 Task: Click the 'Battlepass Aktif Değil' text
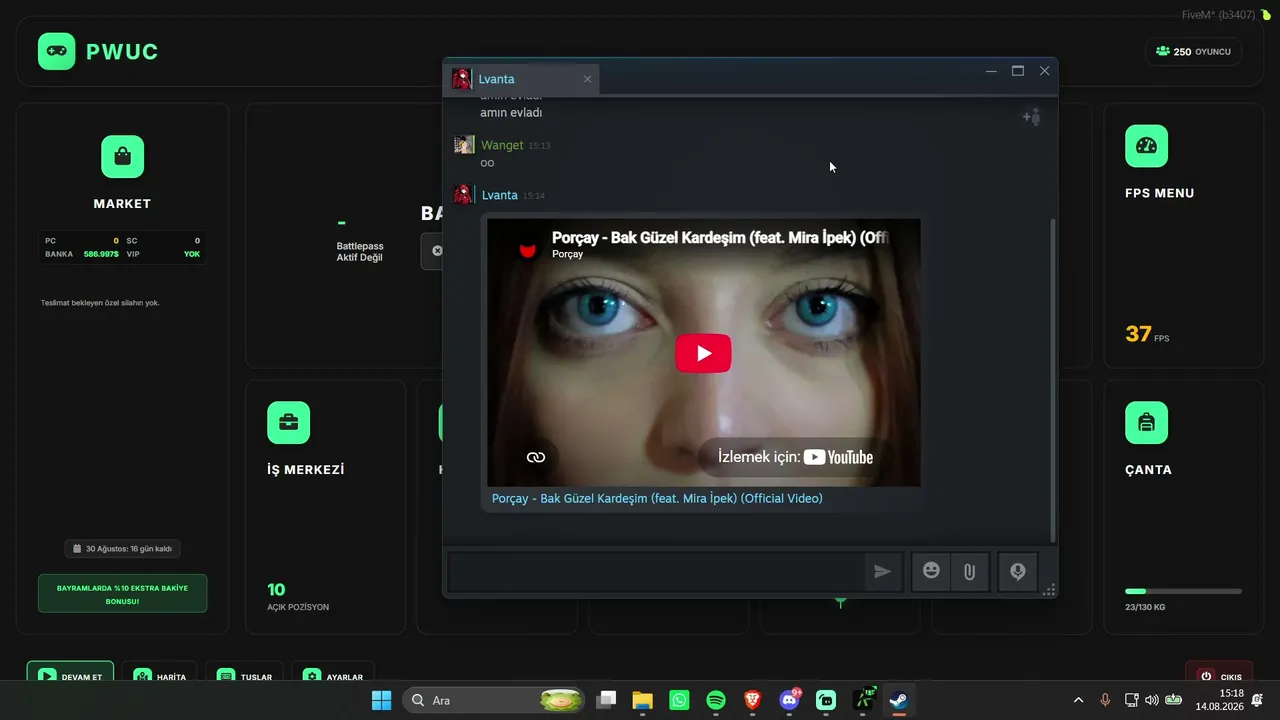click(360, 252)
